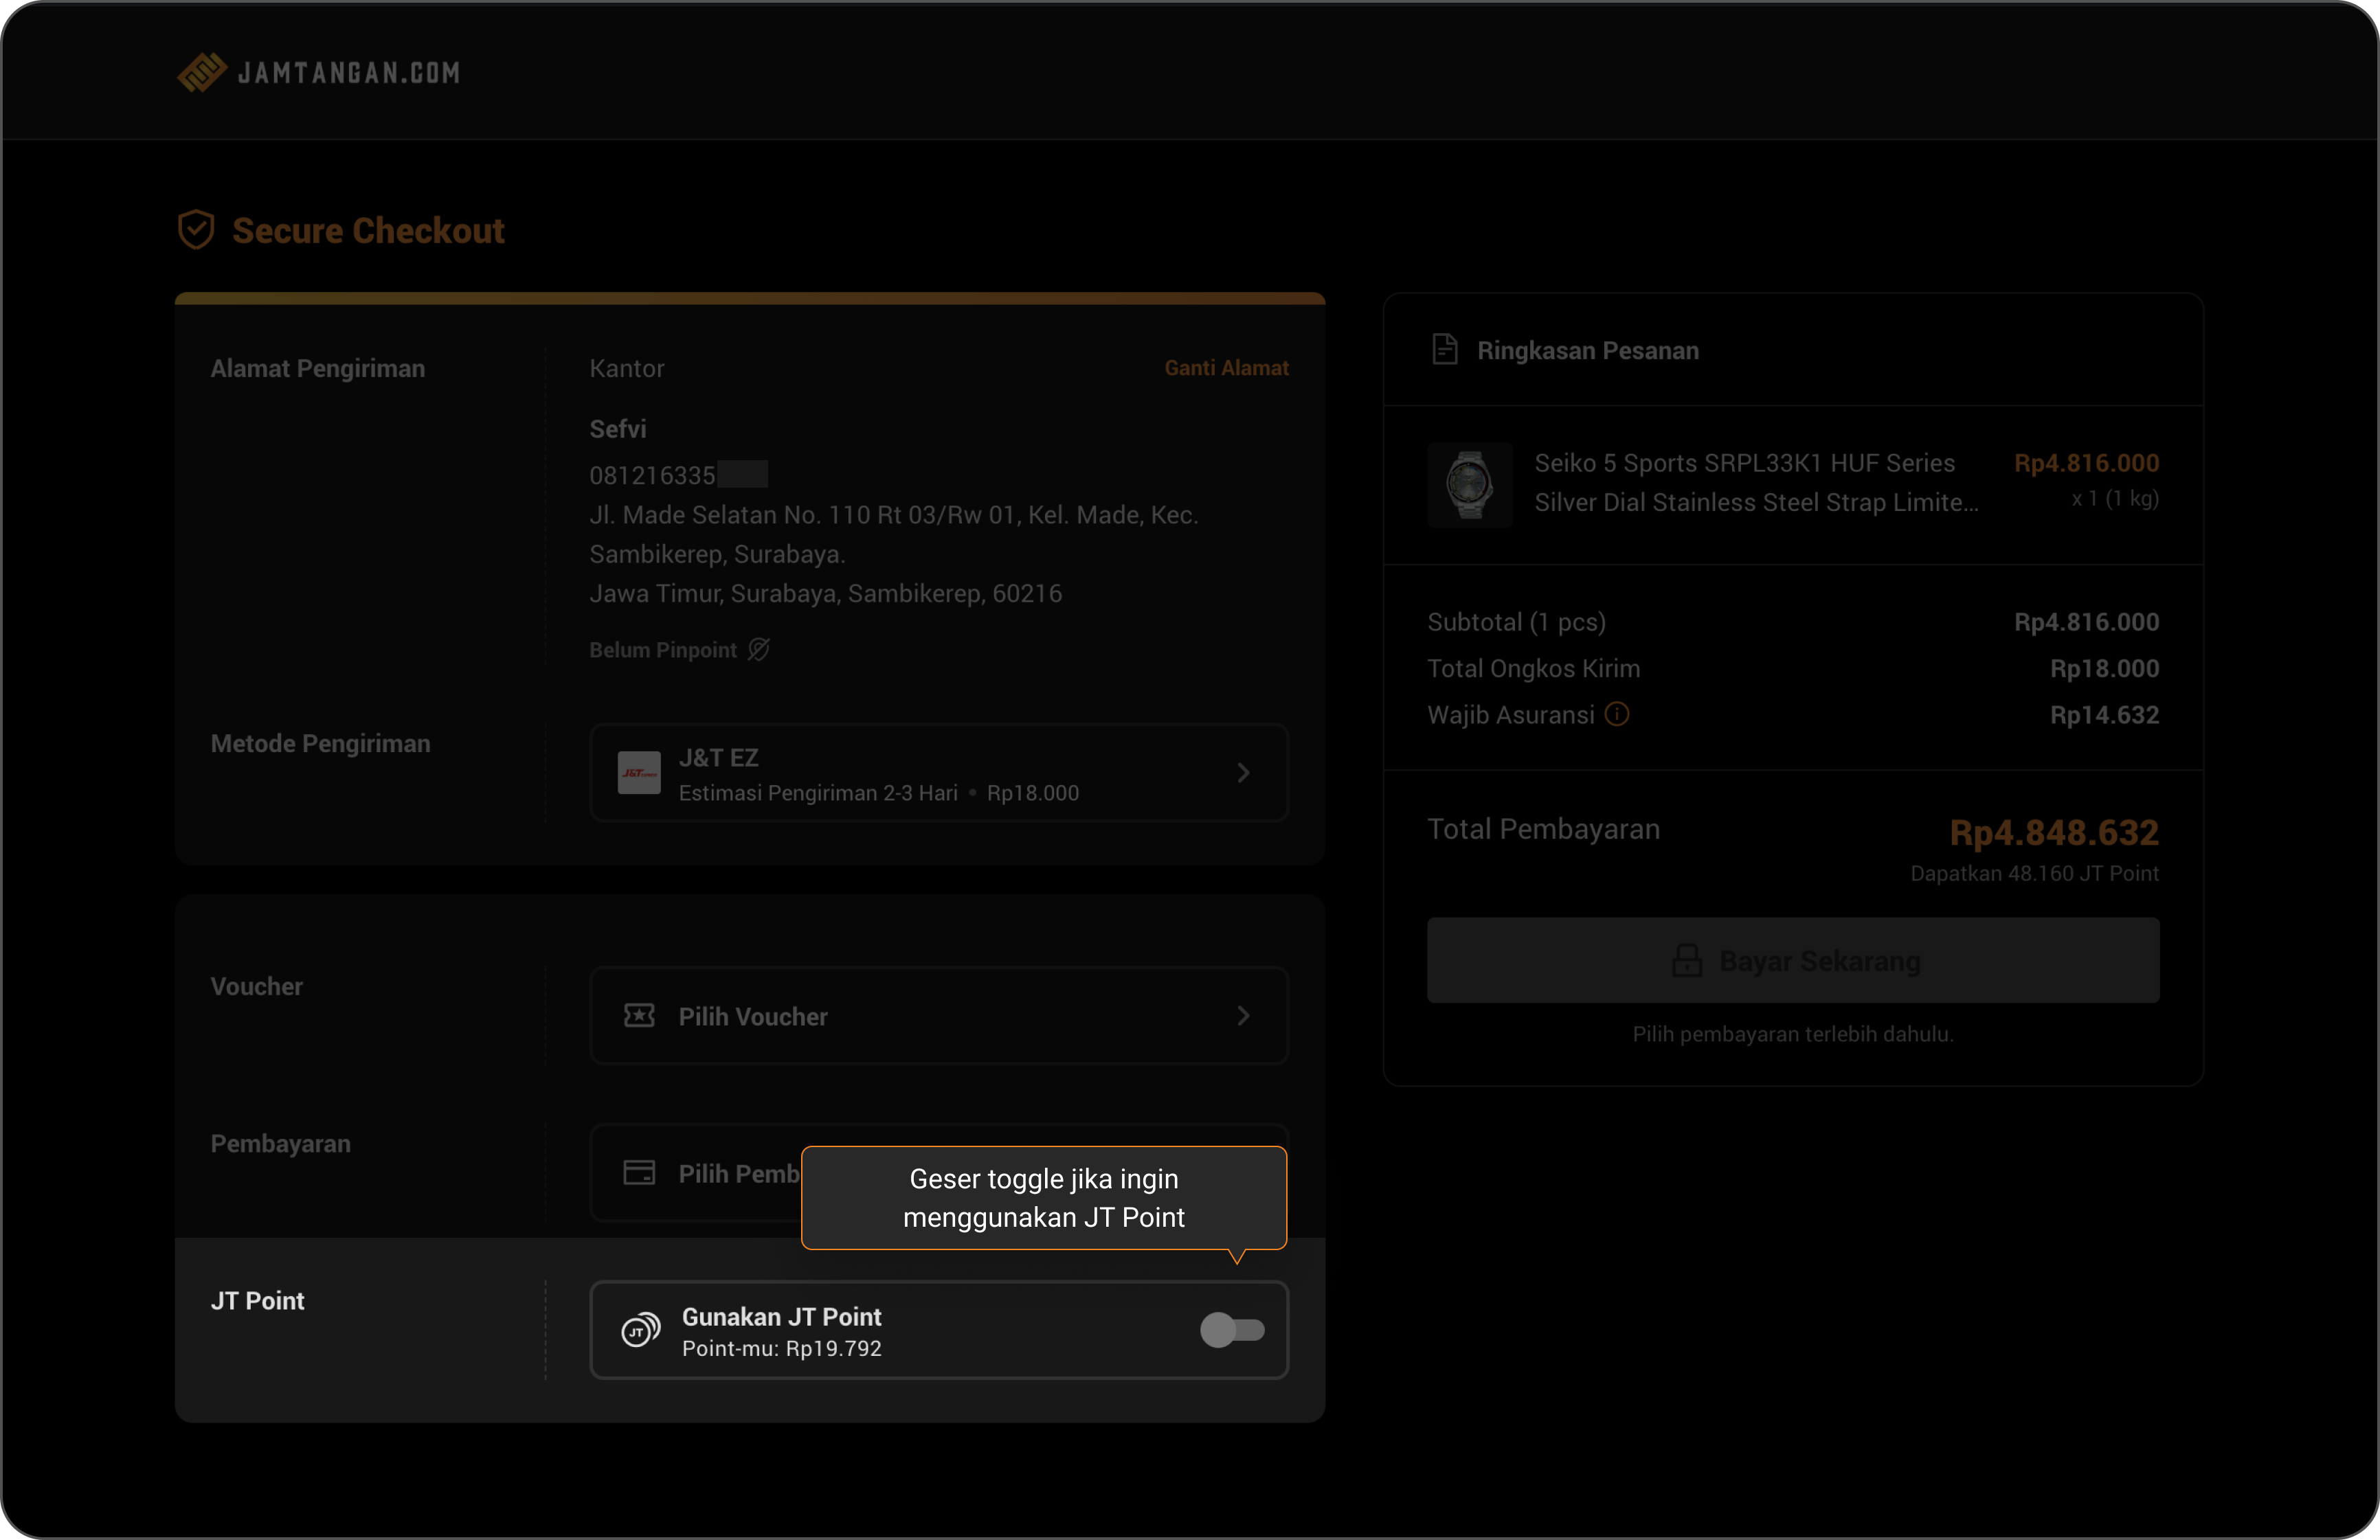The width and height of the screenshot is (2380, 1540).
Task: Click the JT Point coin icon
Action: 641,1330
